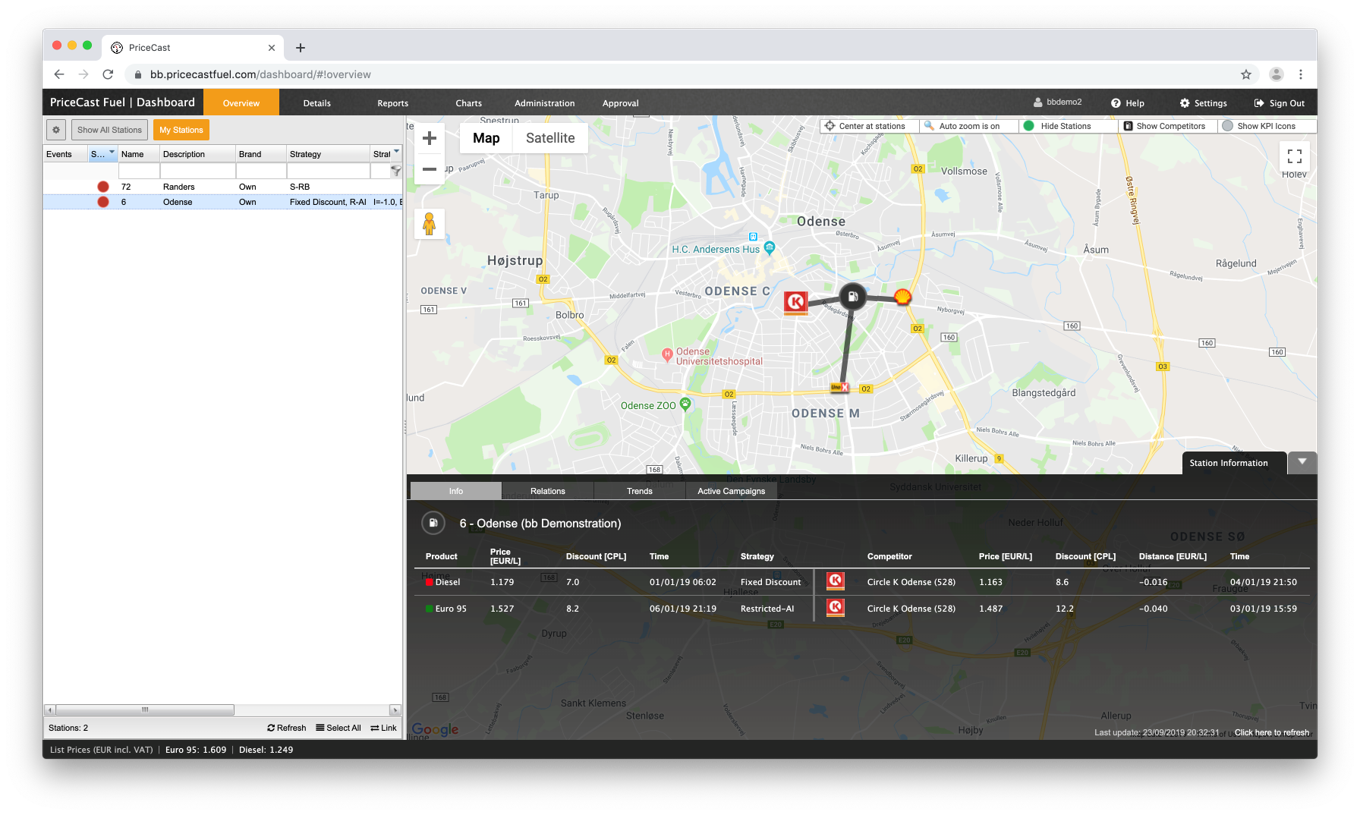The height and width of the screenshot is (815, 1360).
Task: Click station icon beside 6 - Odense title
Action: (x=433, y=523)
